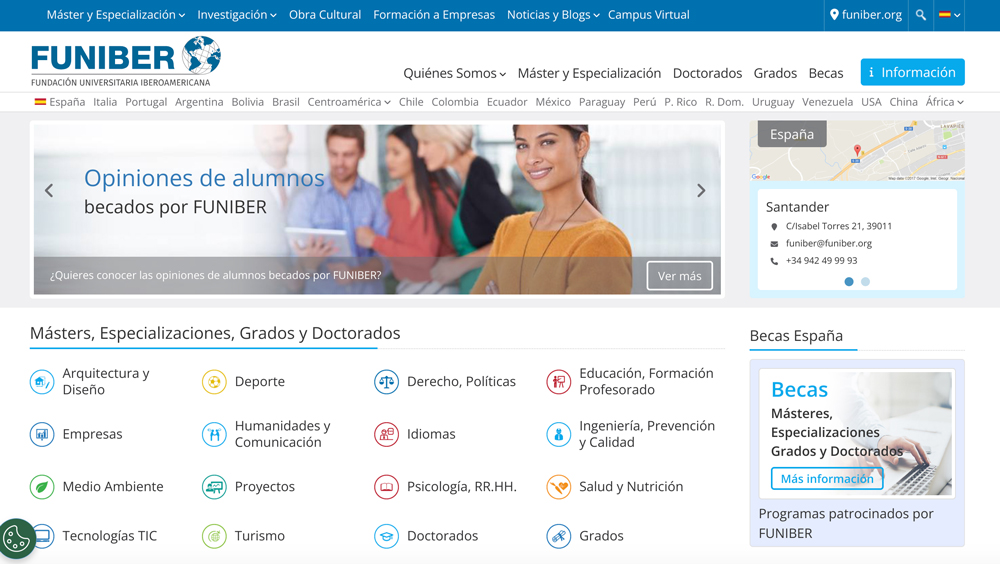Open the Derecho, Políticas scales icon

[386, 381]
